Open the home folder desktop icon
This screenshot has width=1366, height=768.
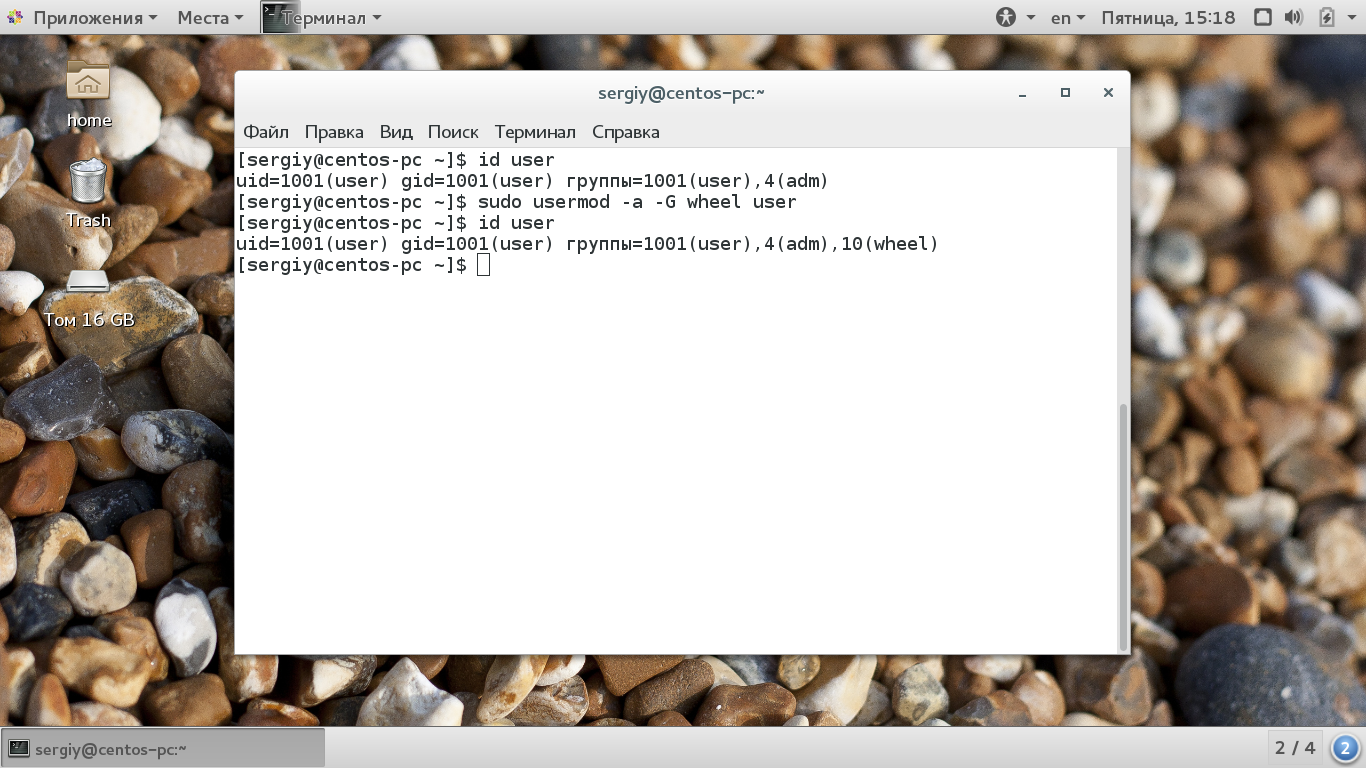pos(88,94)
